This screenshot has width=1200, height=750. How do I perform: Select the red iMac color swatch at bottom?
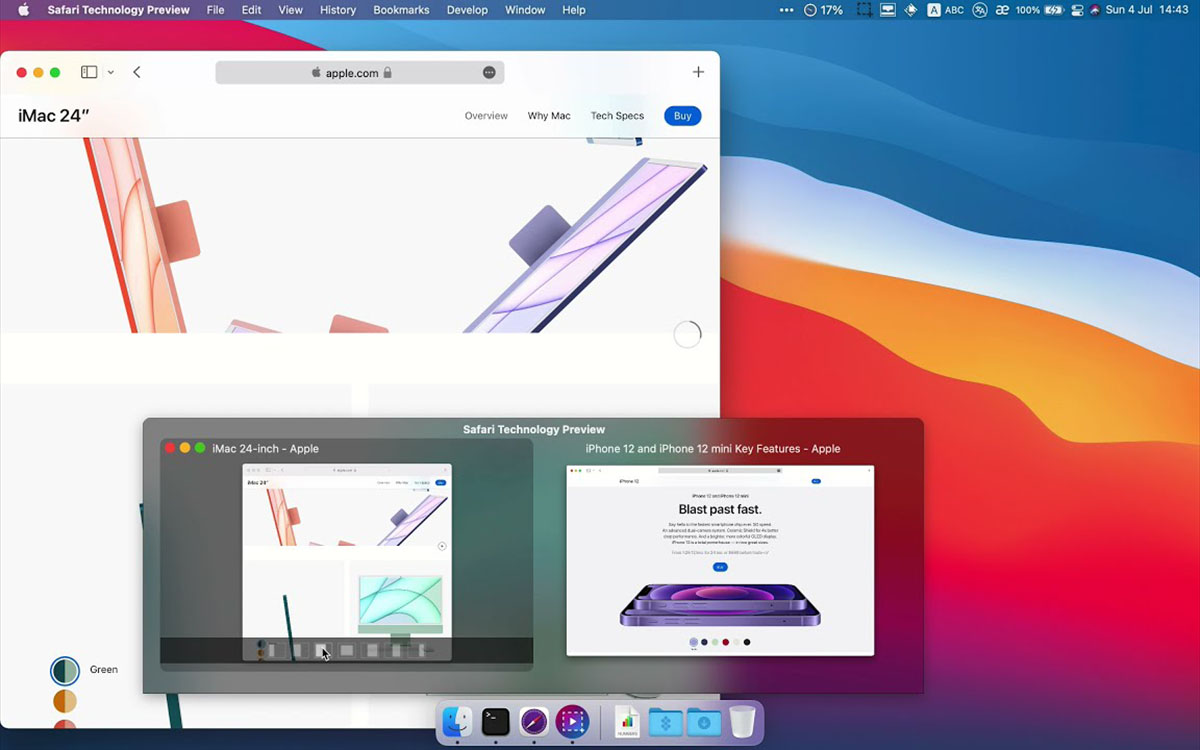click(65, 725)
